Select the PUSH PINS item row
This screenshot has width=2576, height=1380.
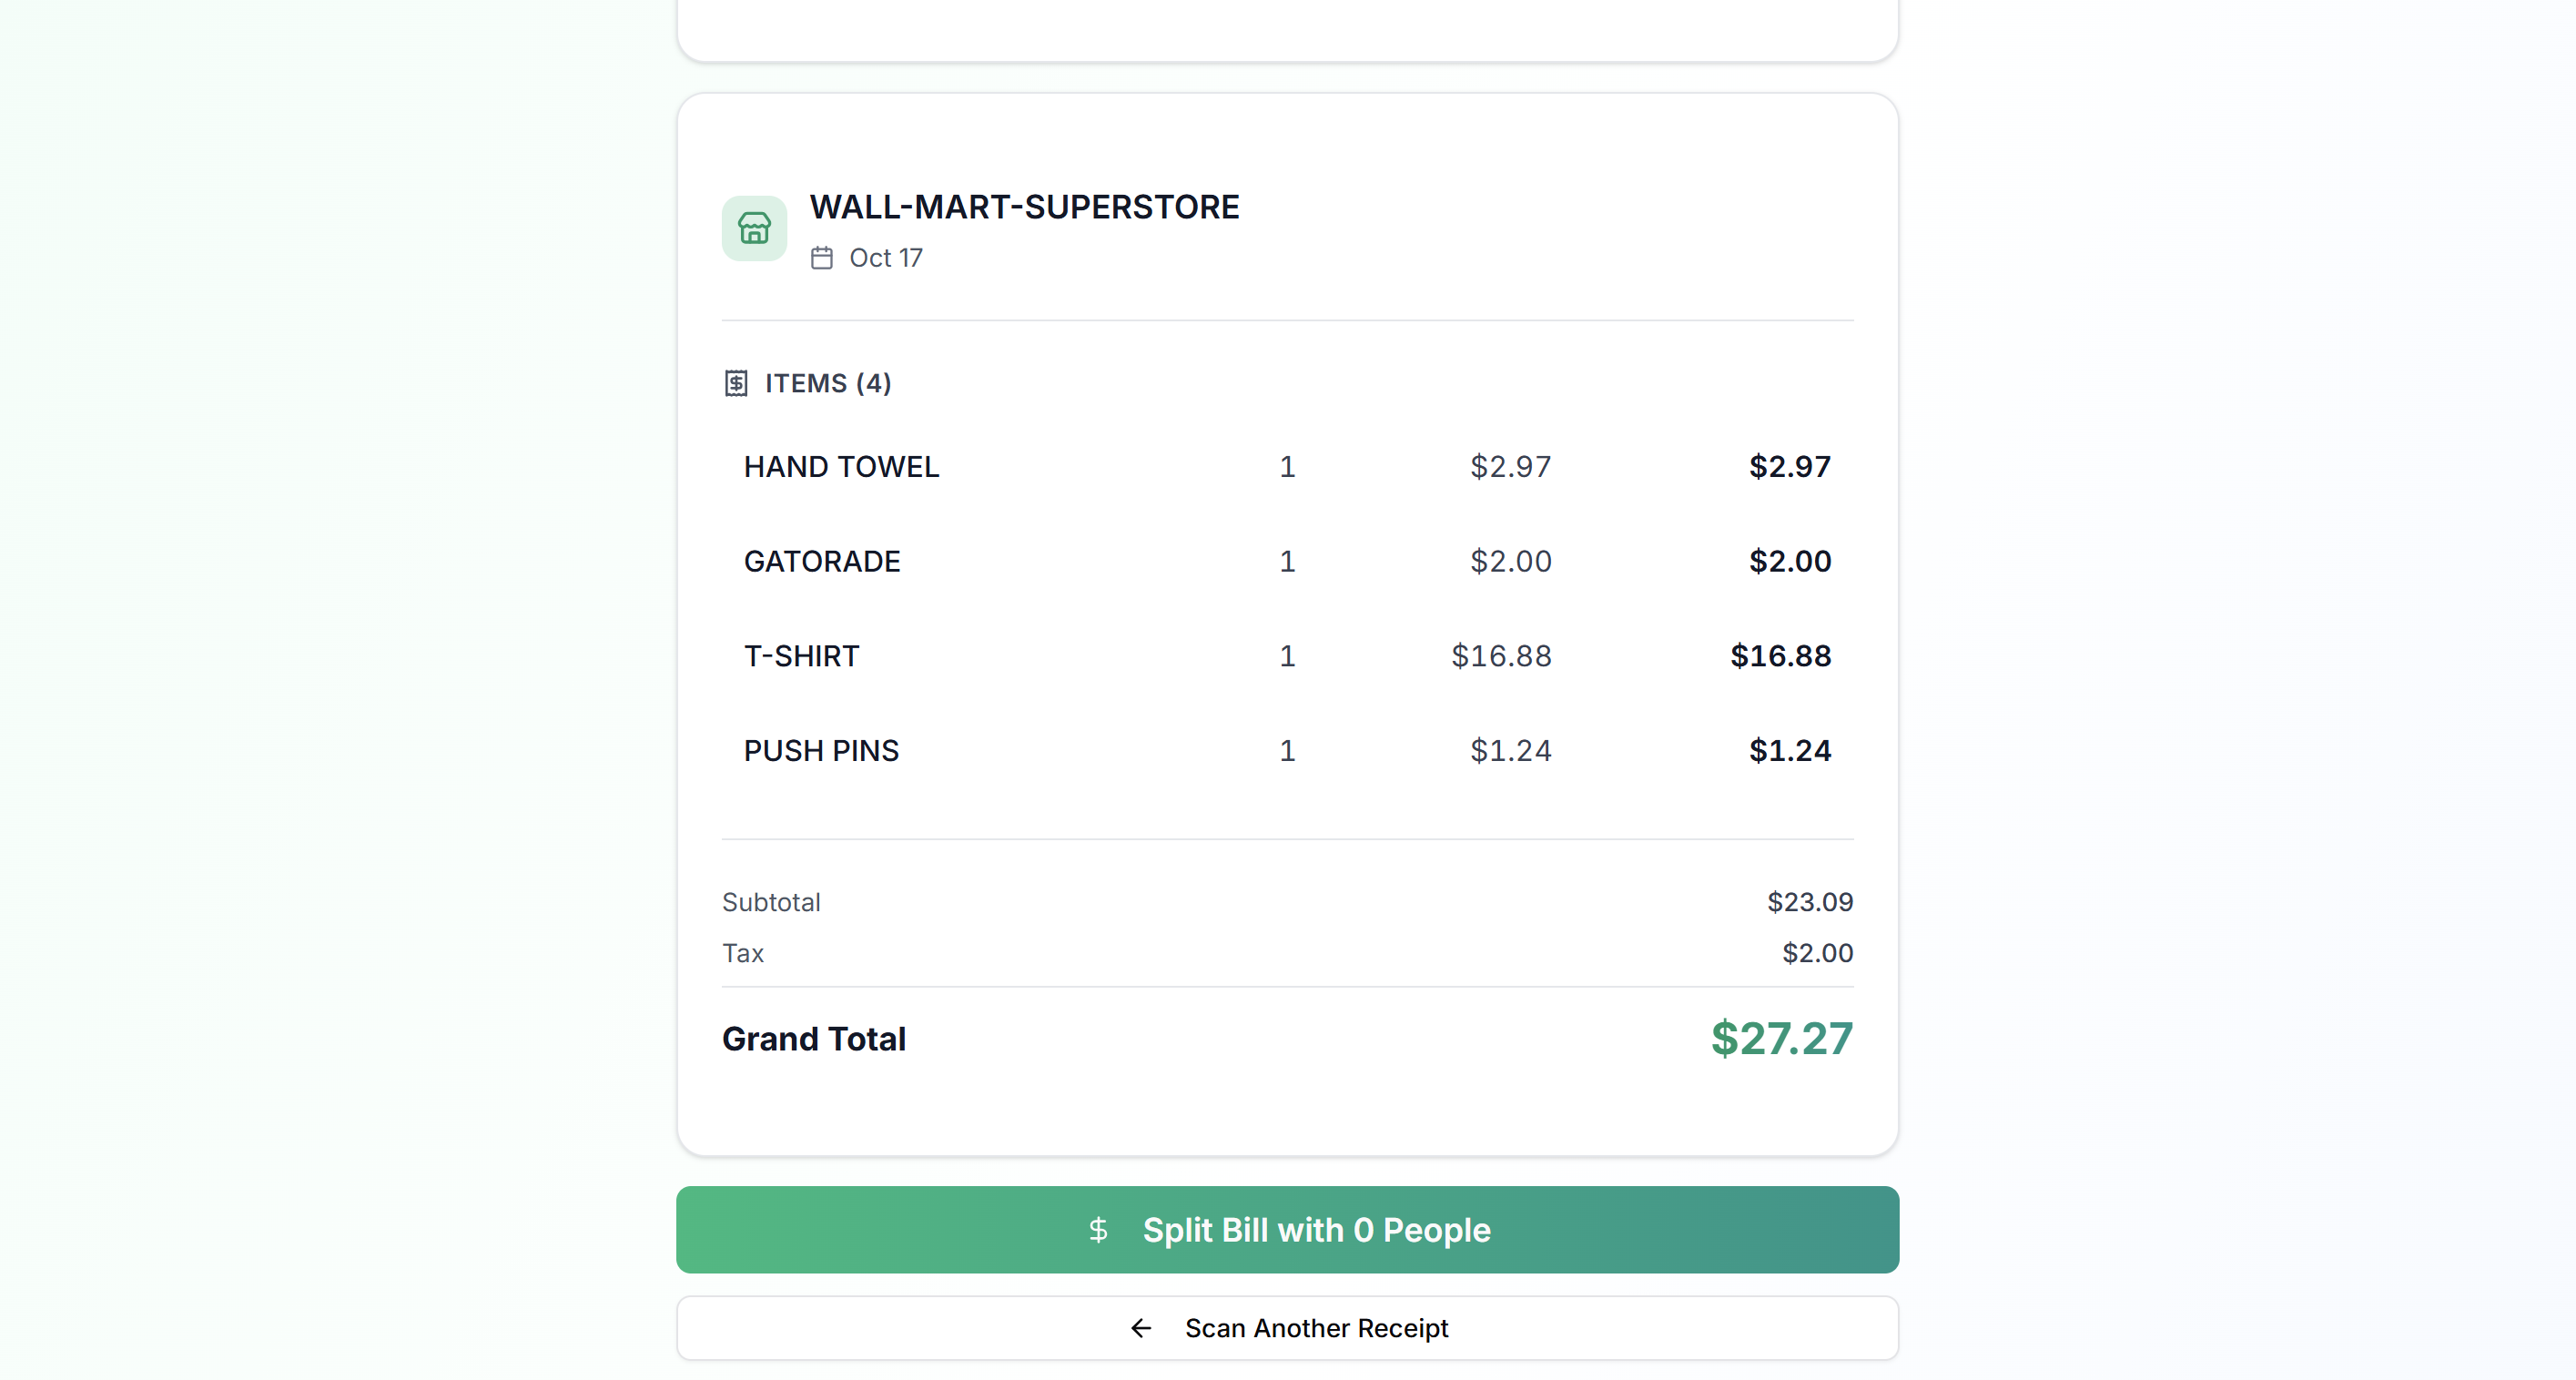click(821, 750)
